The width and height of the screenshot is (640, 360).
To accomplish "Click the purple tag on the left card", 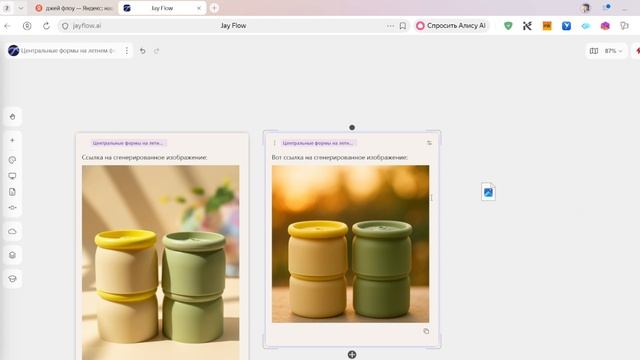I will pos(128,143).
